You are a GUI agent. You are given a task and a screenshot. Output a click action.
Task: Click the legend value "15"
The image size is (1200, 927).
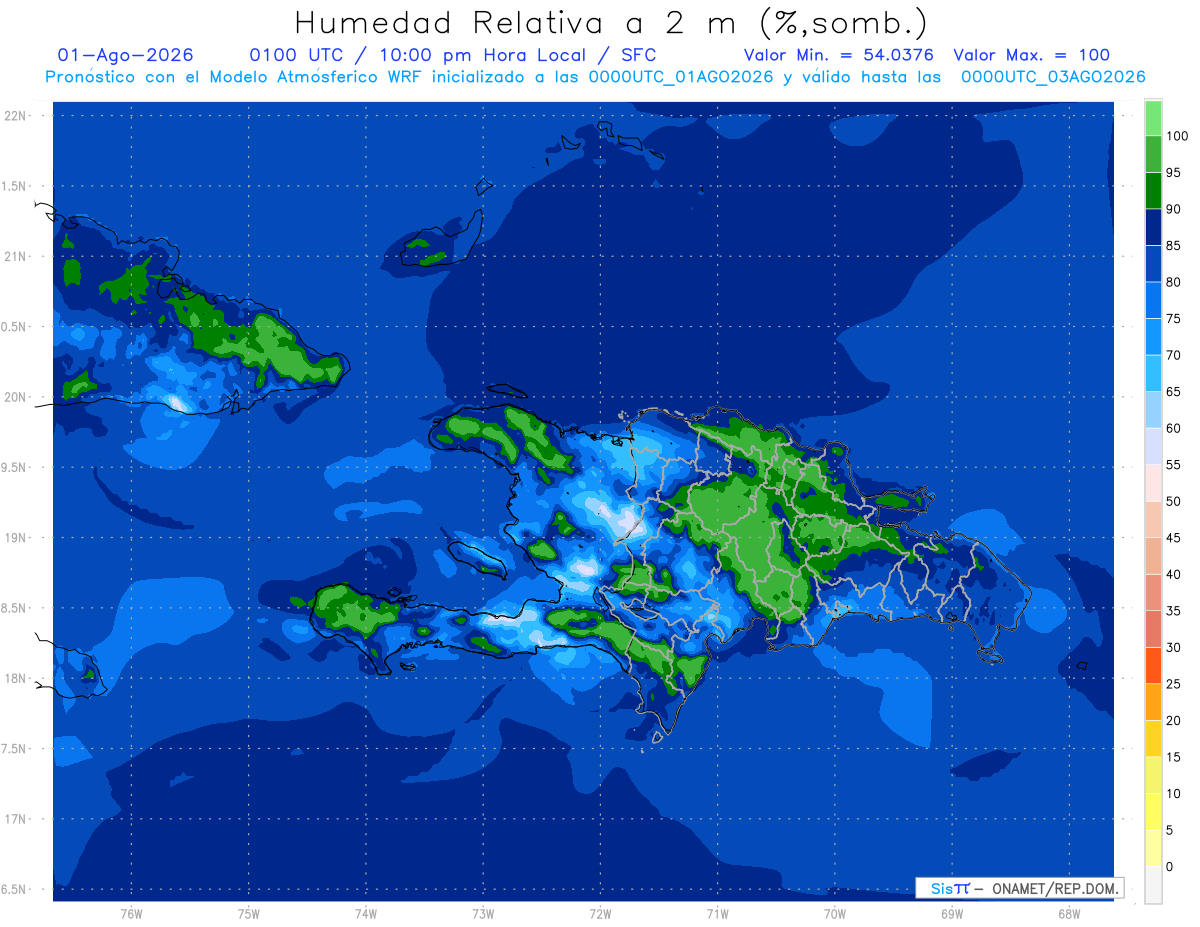[1173, 757]
